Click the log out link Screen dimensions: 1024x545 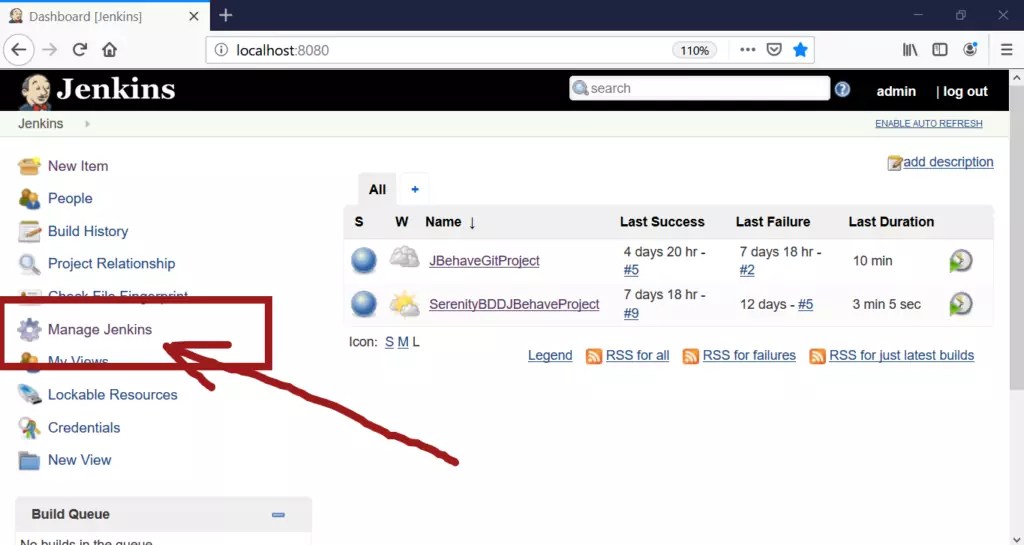point(965,91)
